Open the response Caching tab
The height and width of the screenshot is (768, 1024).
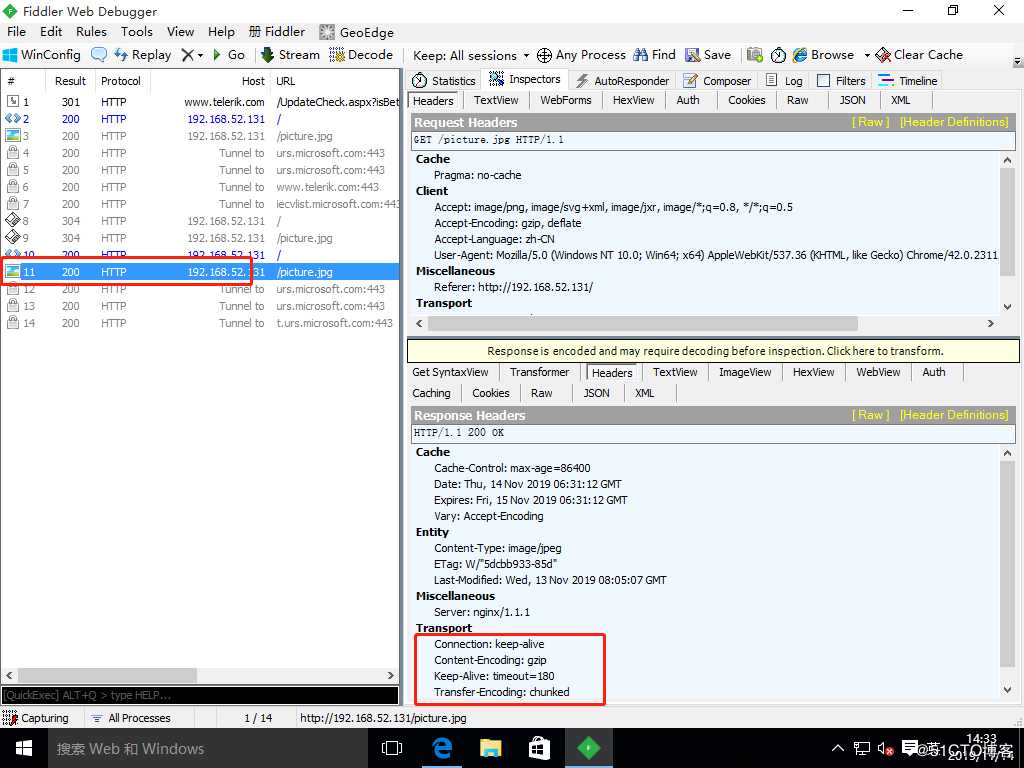[x=432, y=392]
